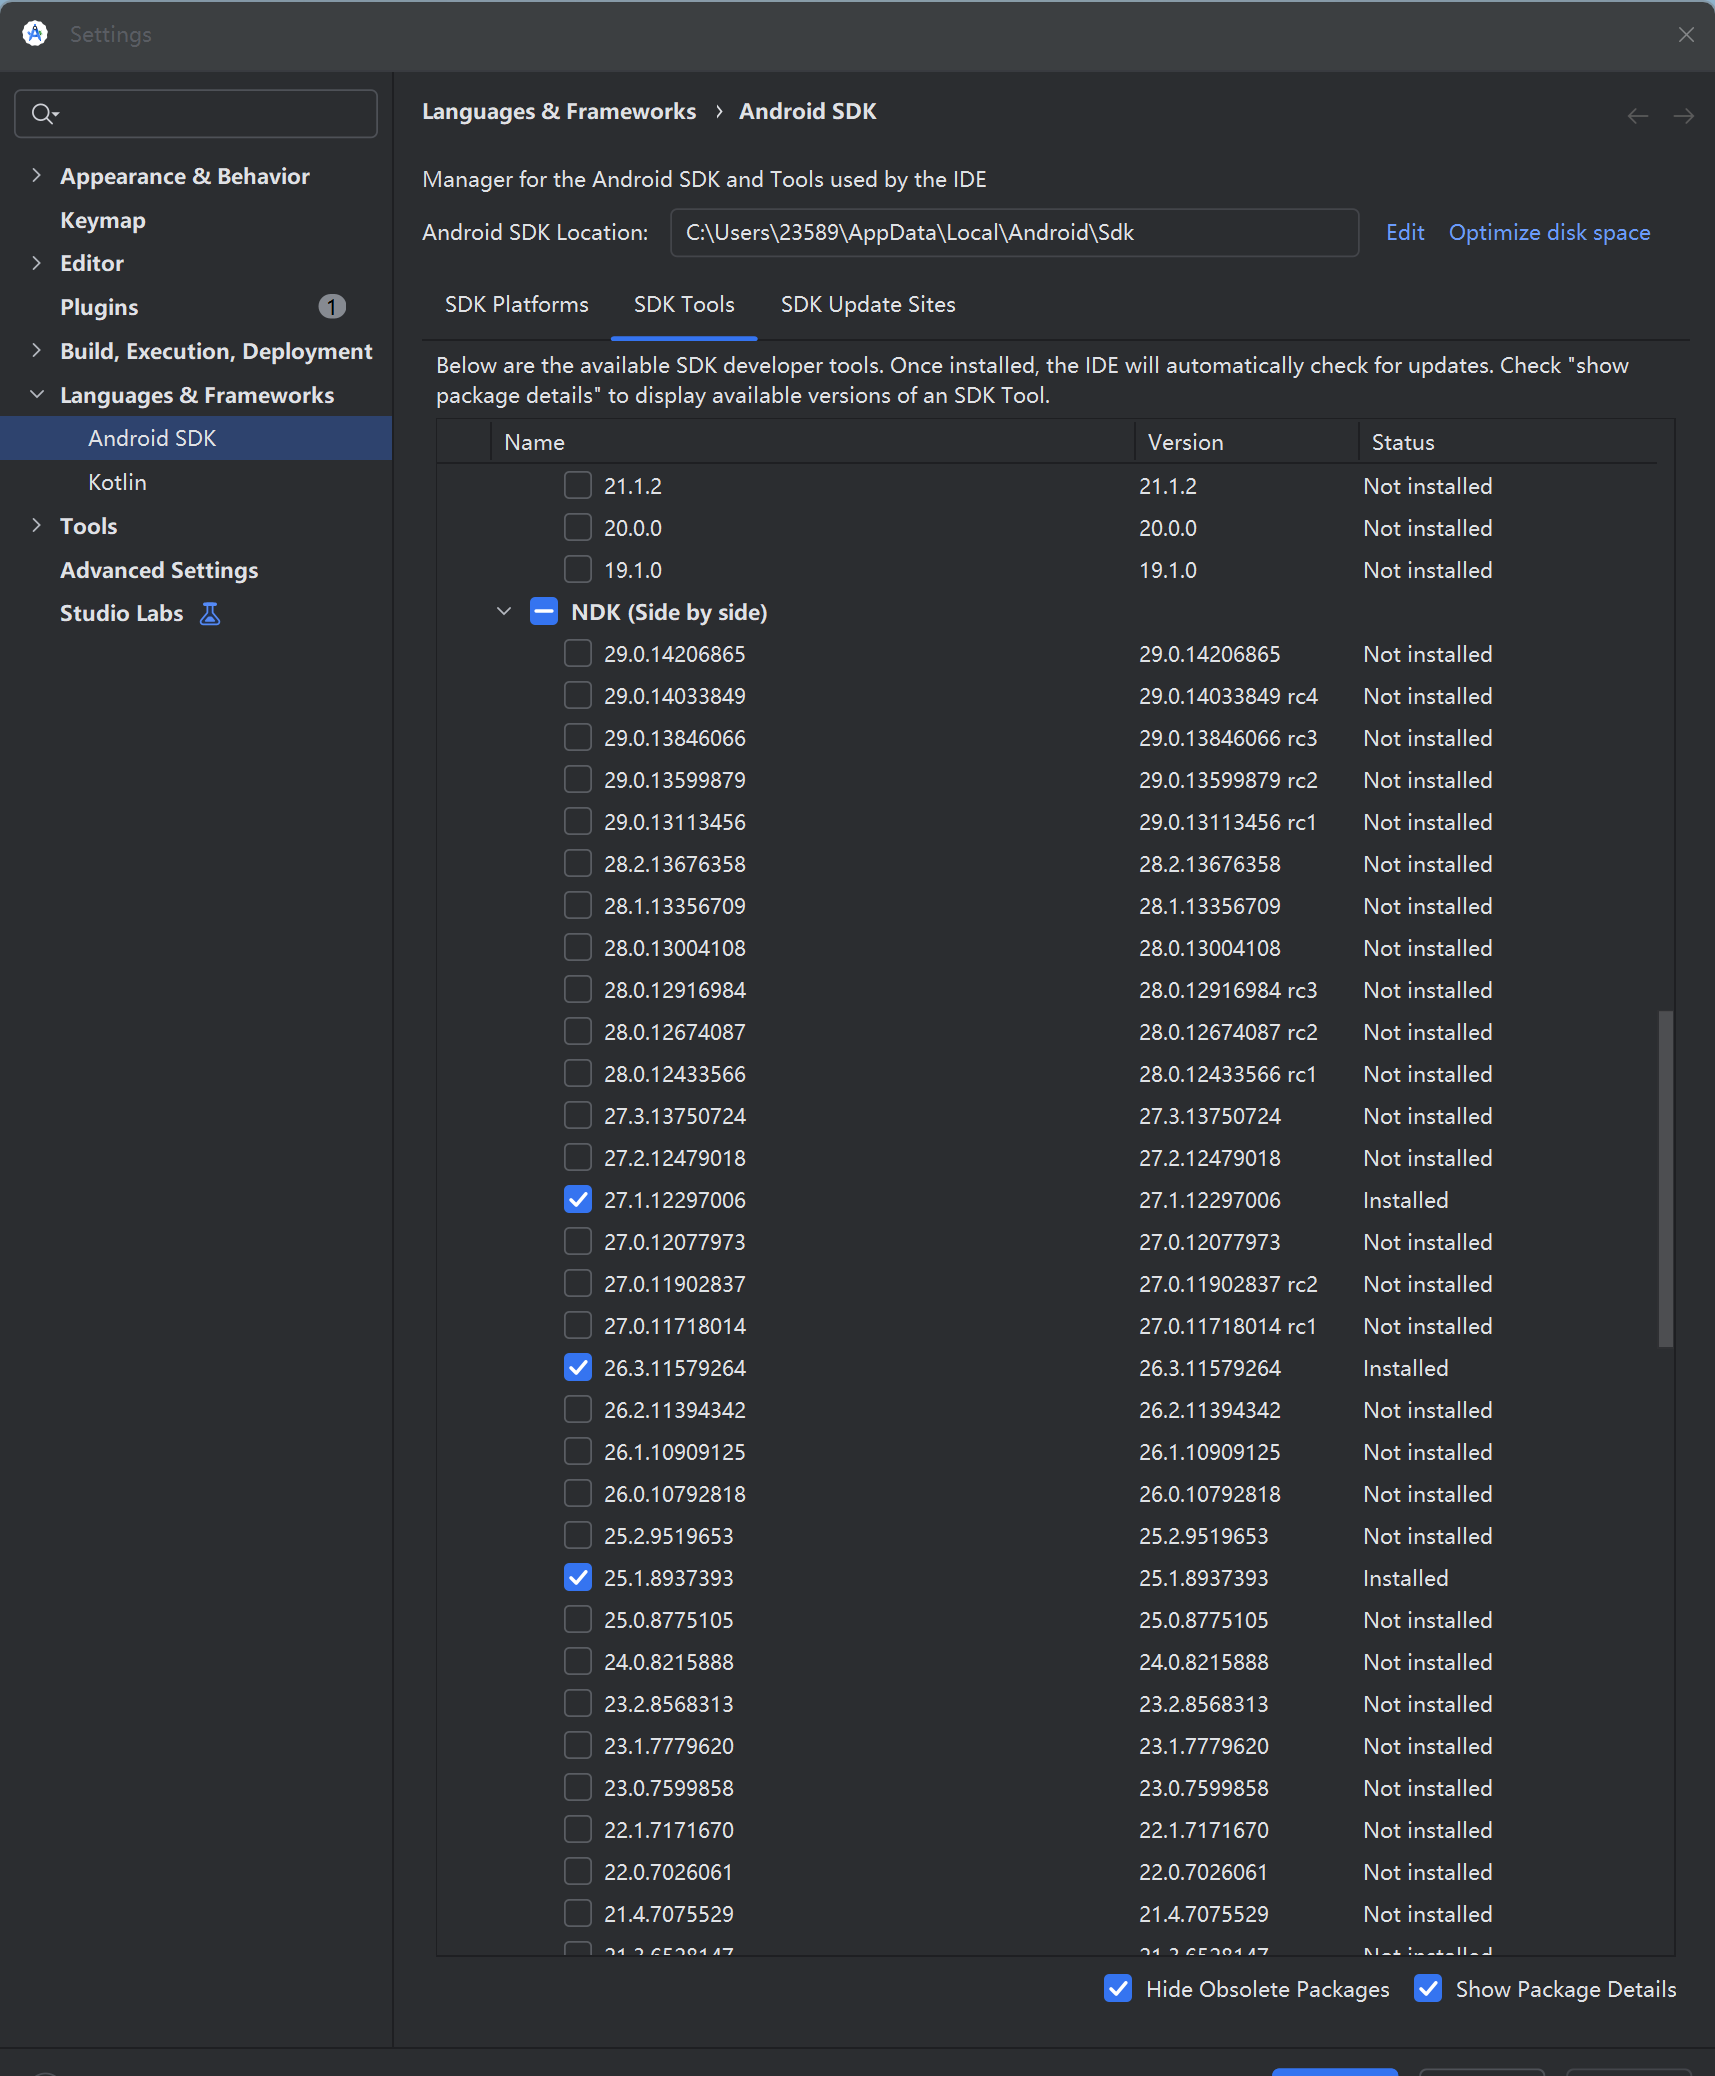
Task: Collapse the NDK (Side by side) group
Action: pyautogui.click(x=504, y=612)
